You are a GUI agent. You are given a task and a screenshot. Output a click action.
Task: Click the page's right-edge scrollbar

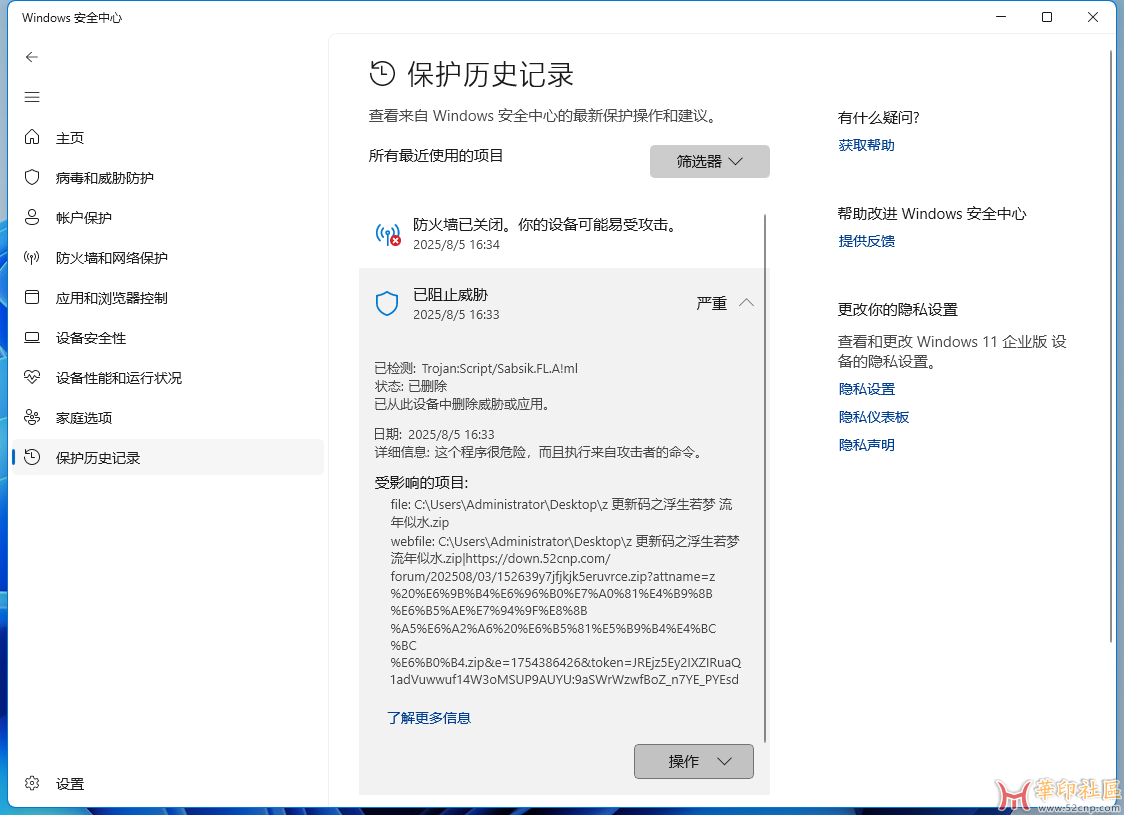(1112, 344)
